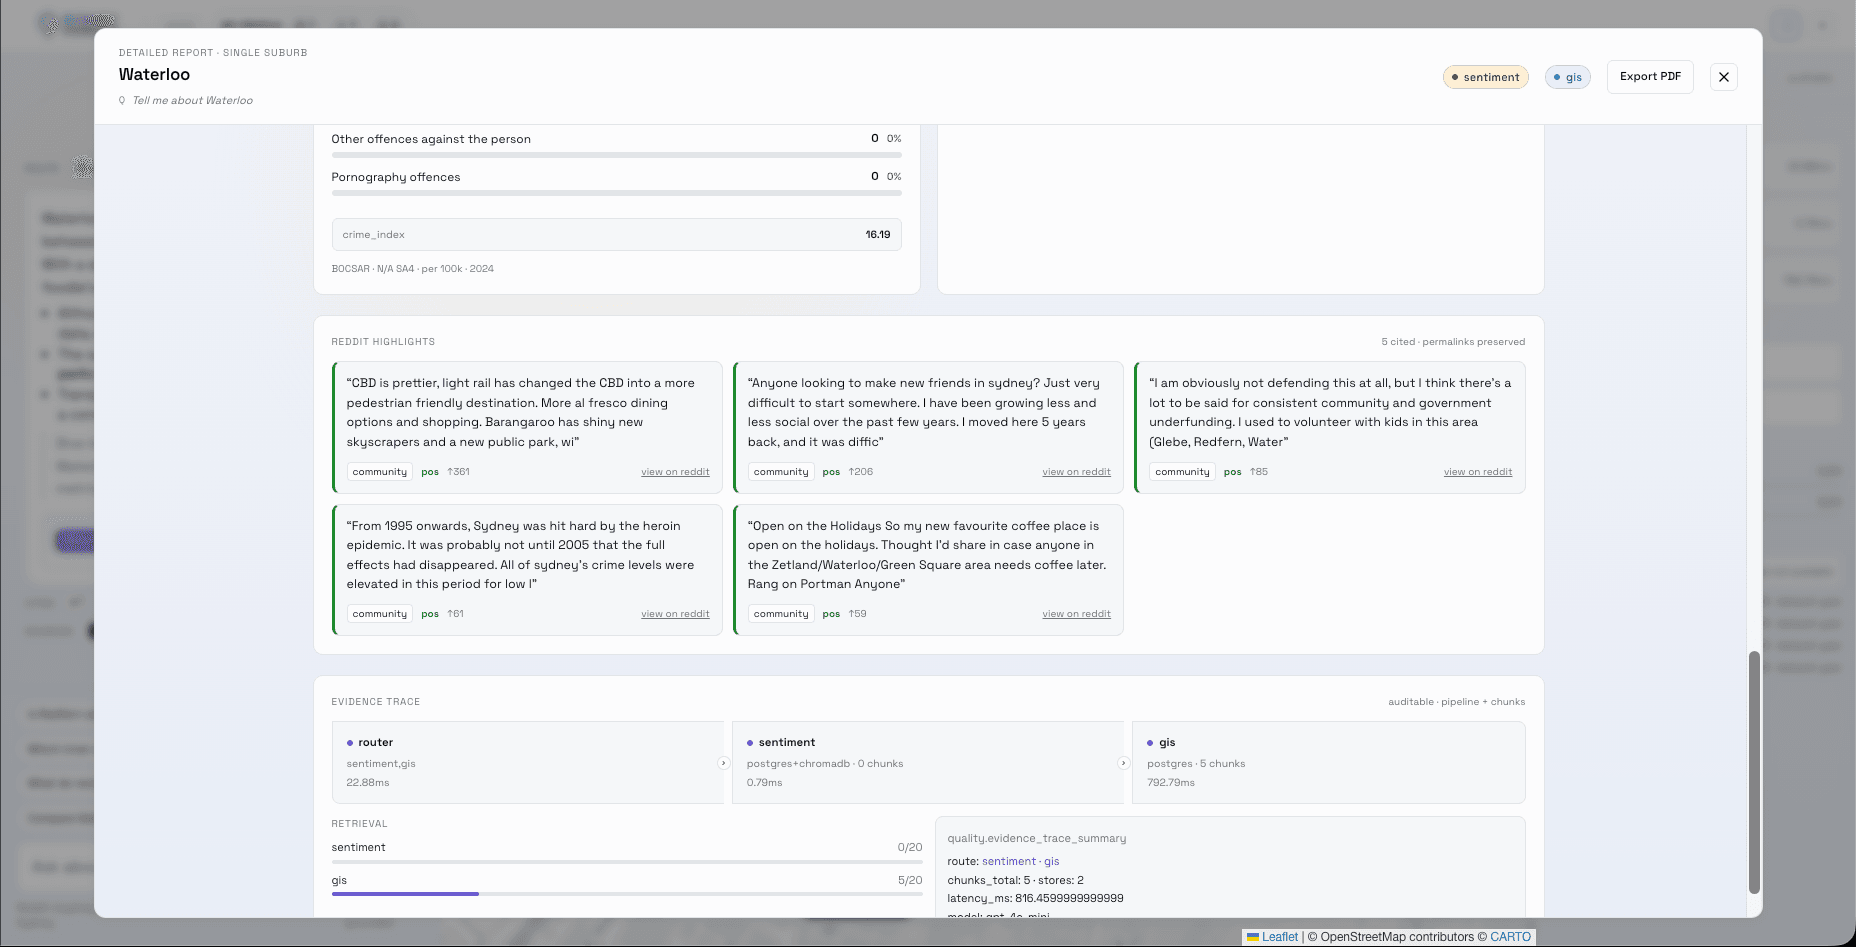Open 'view on reddit' for Open on the Holidays quote

(1076, 614)
